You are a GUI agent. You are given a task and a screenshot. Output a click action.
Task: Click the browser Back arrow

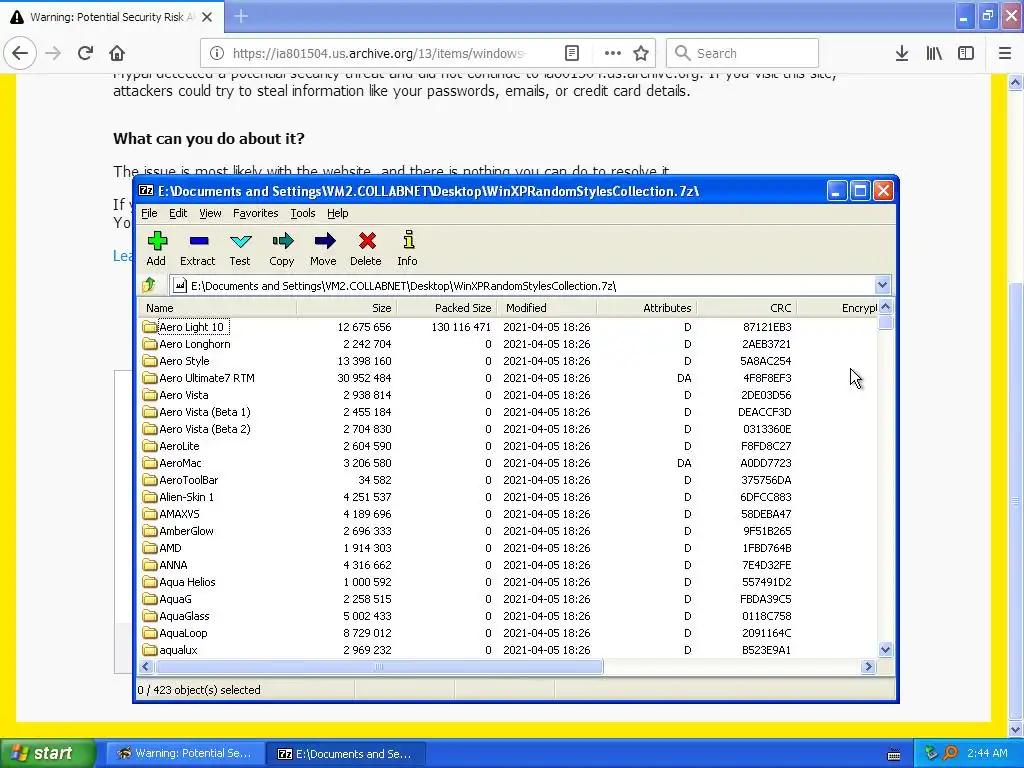click(x=20, y=53)
